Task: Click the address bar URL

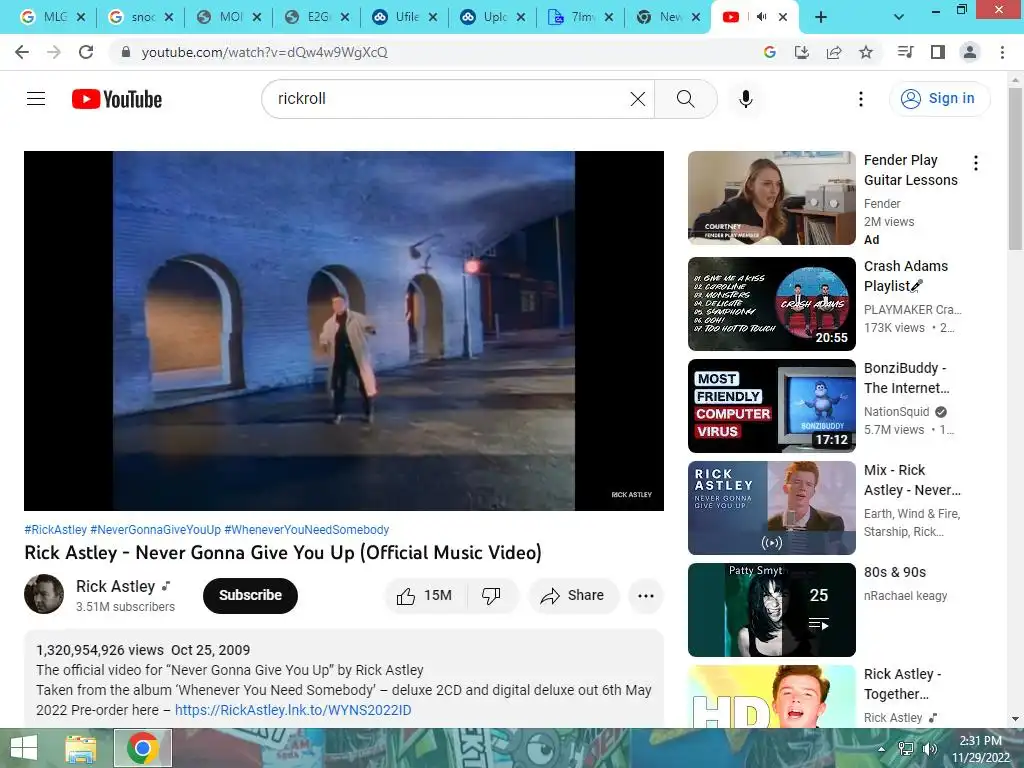Action: [264, 52]
